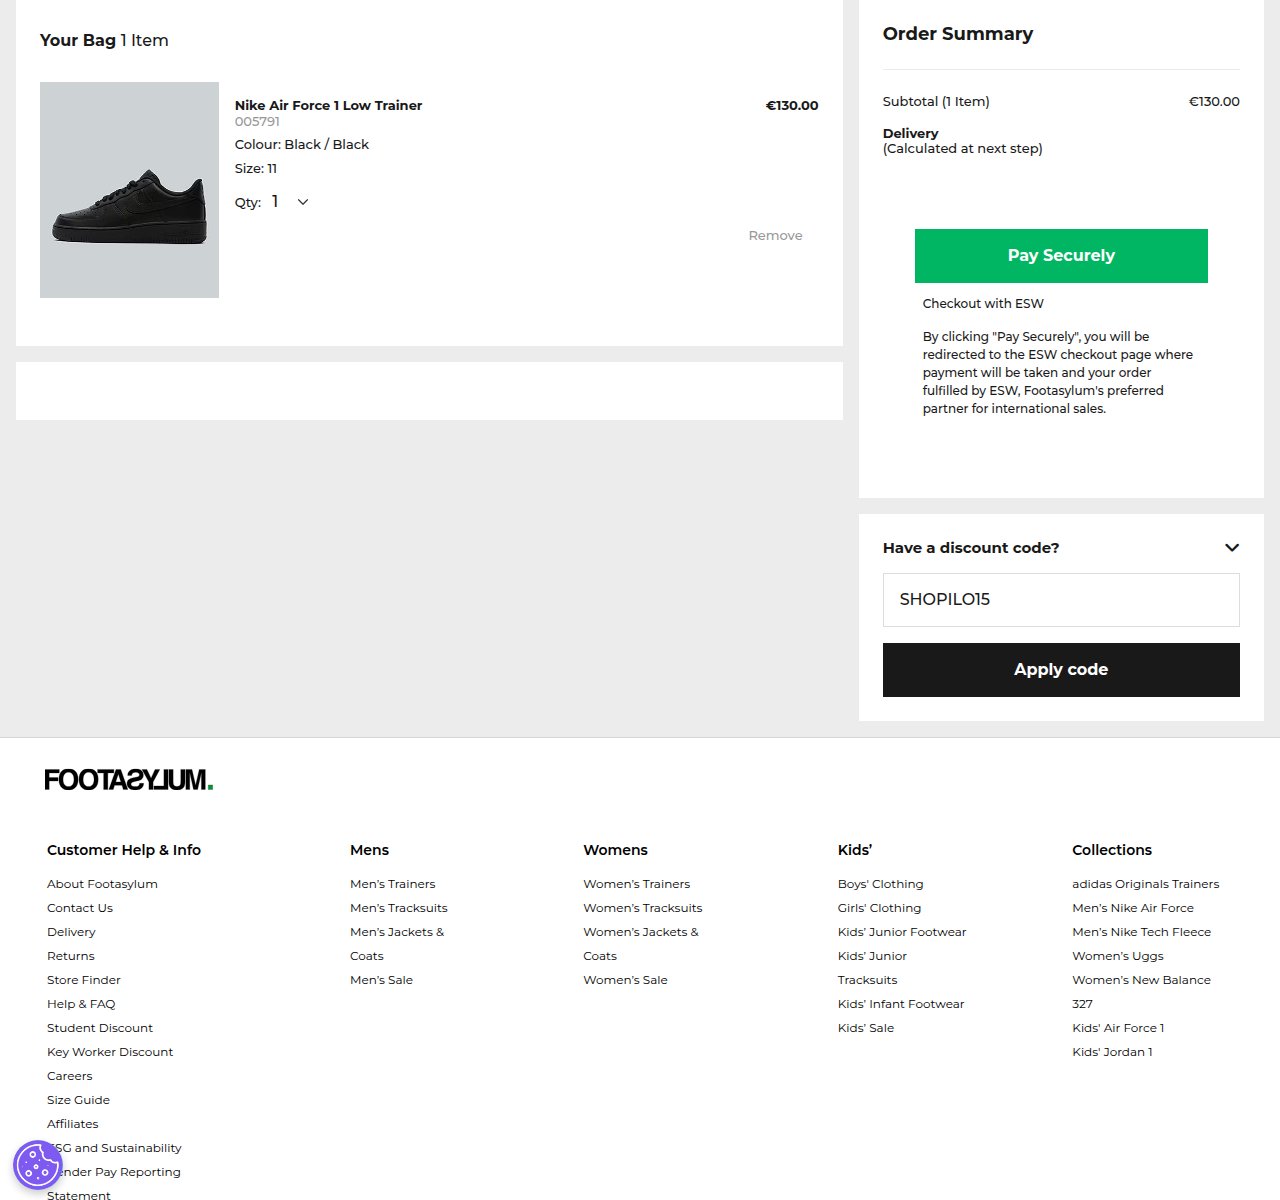Image resolution: width=1280 pixels, height=1200 pixels.
Task: Open the Nike Air Force 1 product thumbnail
Action: [x=129, y=190]
